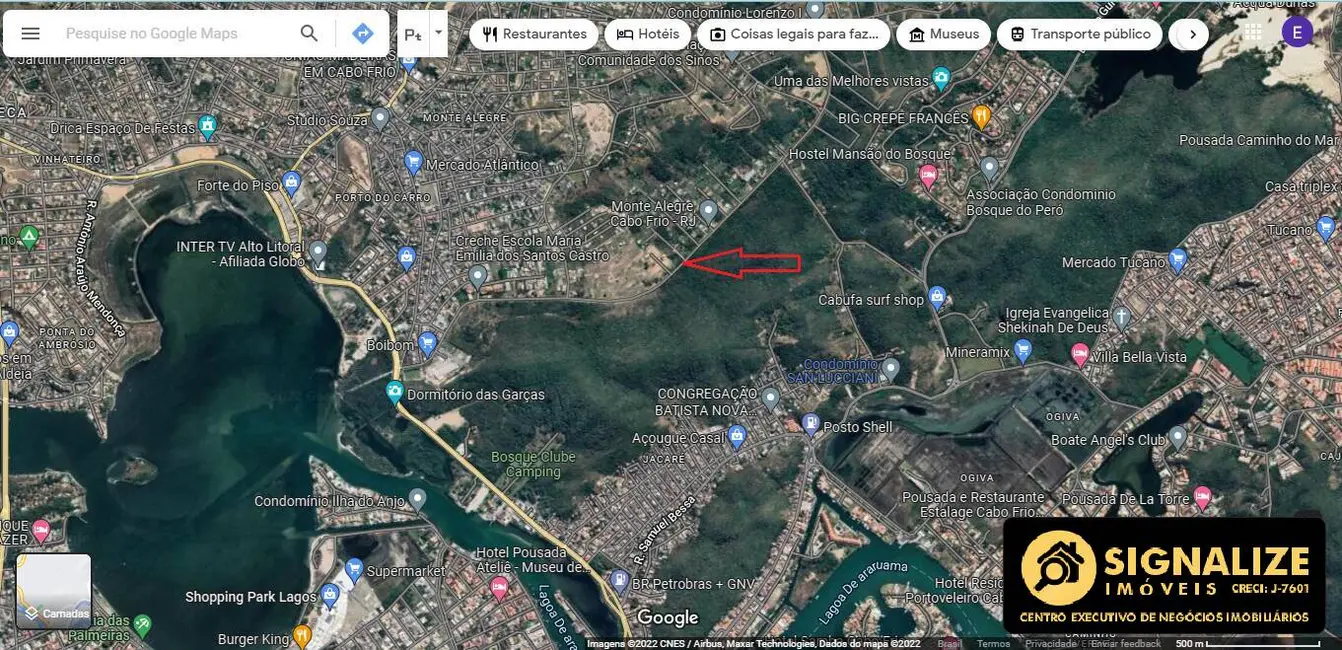Open directions with the blue arrow icon

coord(362,32)
